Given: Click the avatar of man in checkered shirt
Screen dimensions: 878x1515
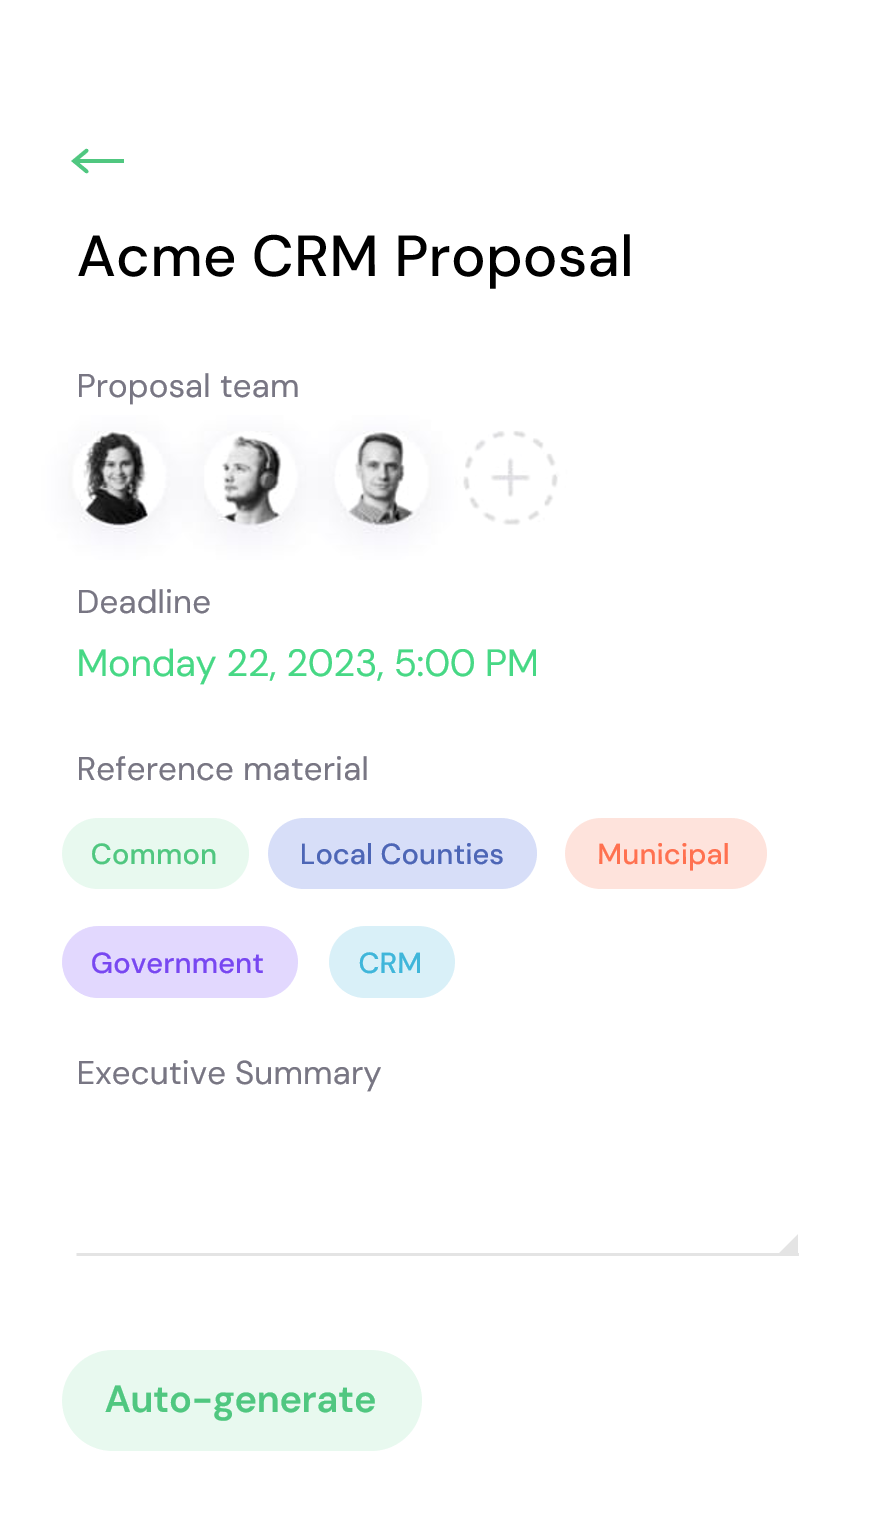Looking at the screenshot, I should tap(381, 478).
